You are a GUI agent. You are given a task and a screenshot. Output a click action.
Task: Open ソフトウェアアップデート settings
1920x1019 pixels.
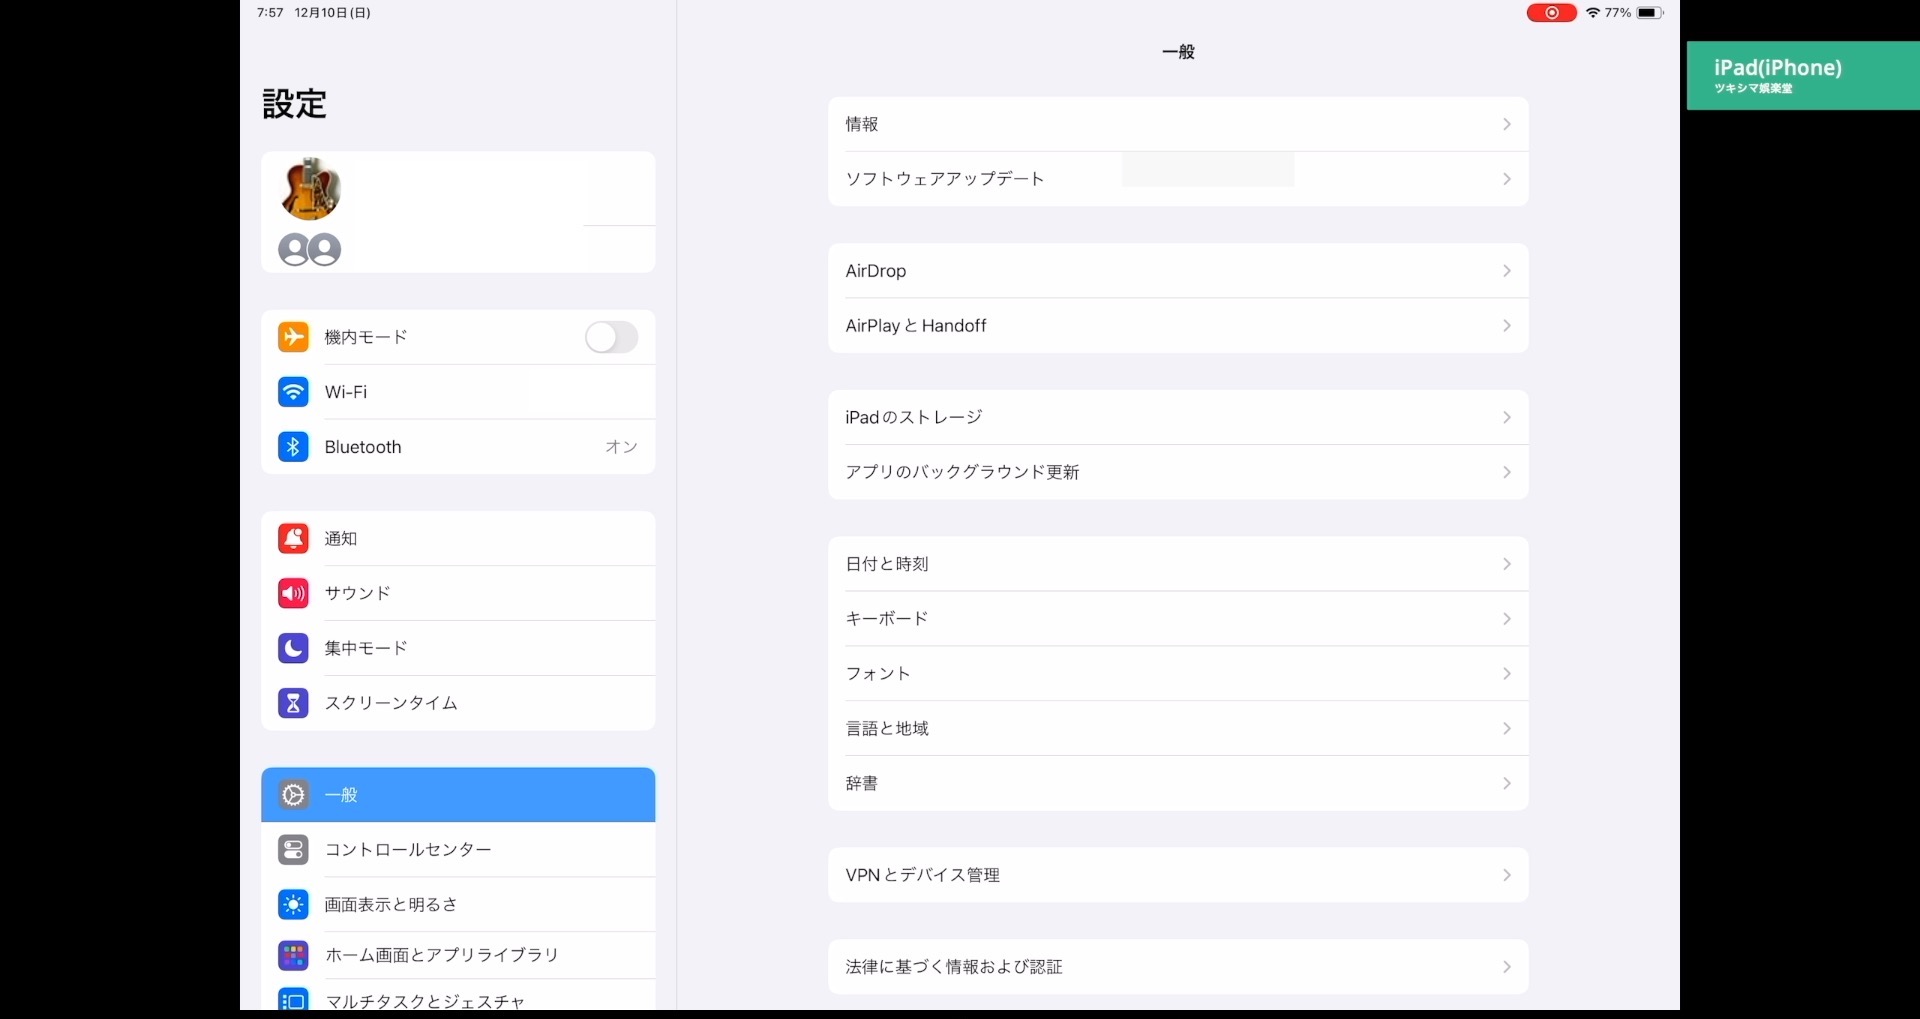click(x=945, y=179)
